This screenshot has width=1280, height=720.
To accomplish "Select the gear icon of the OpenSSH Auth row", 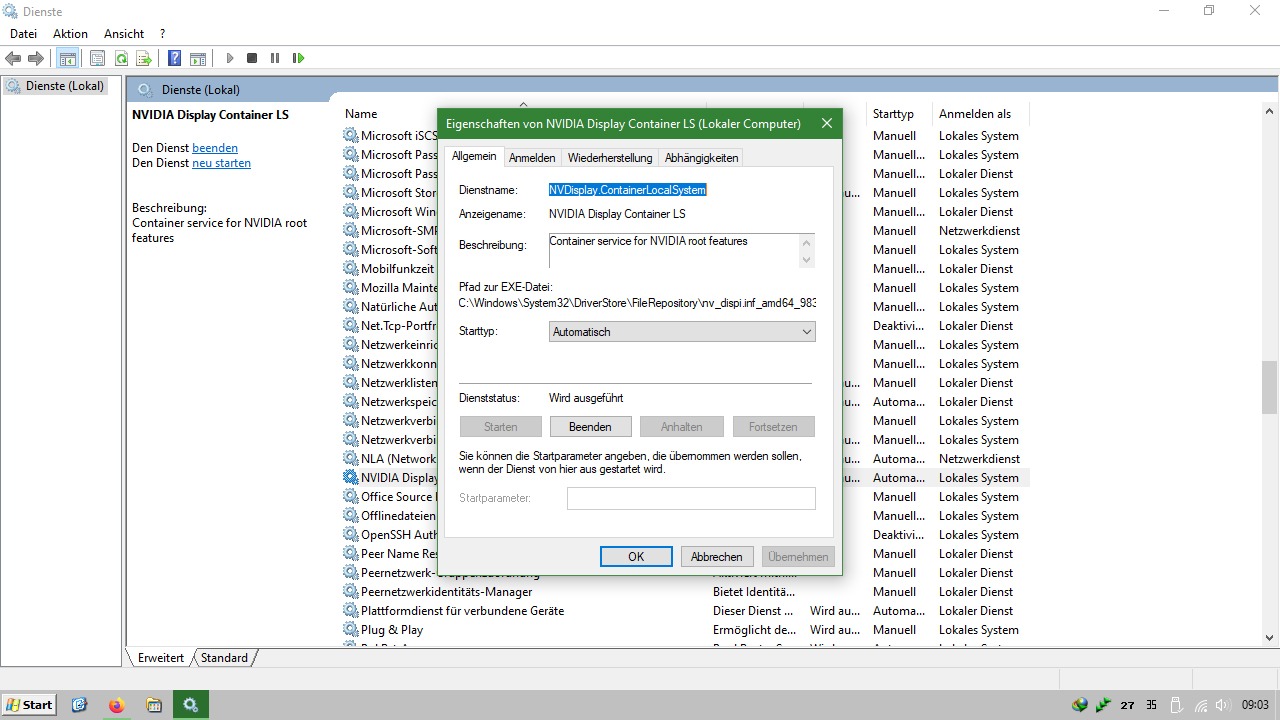I will (x=350, y=535).
